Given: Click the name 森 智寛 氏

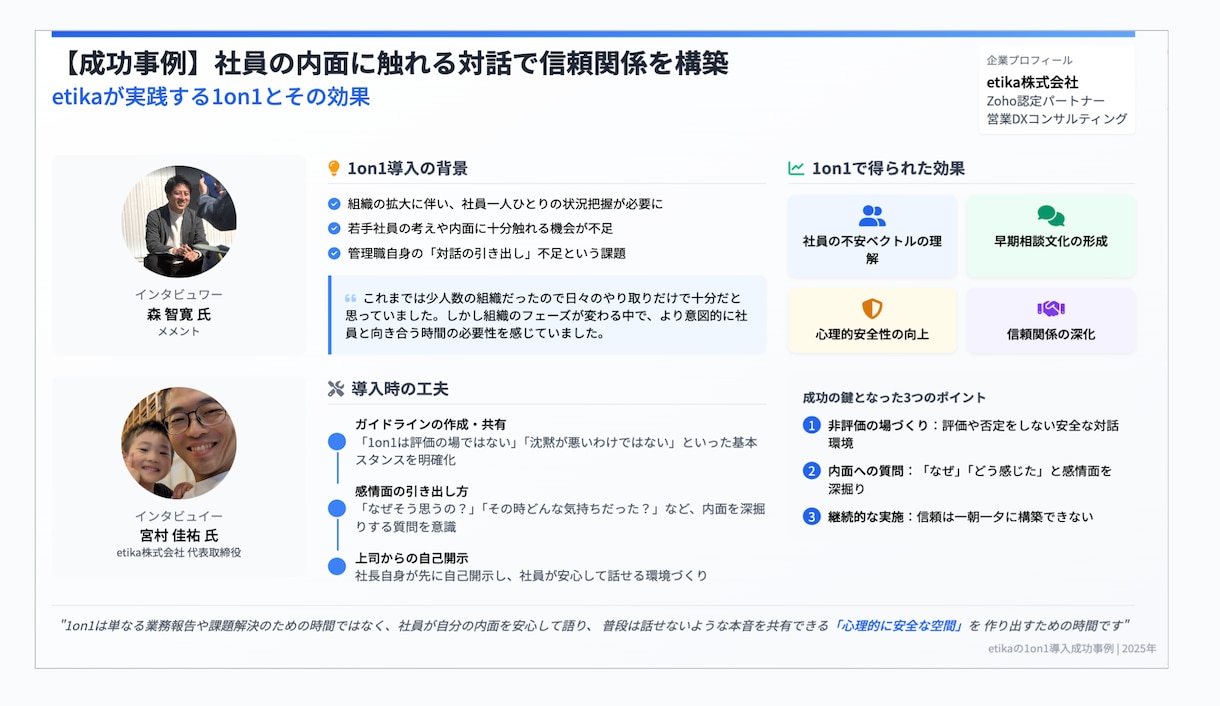Looking at the screenshot, I should 179,314.
